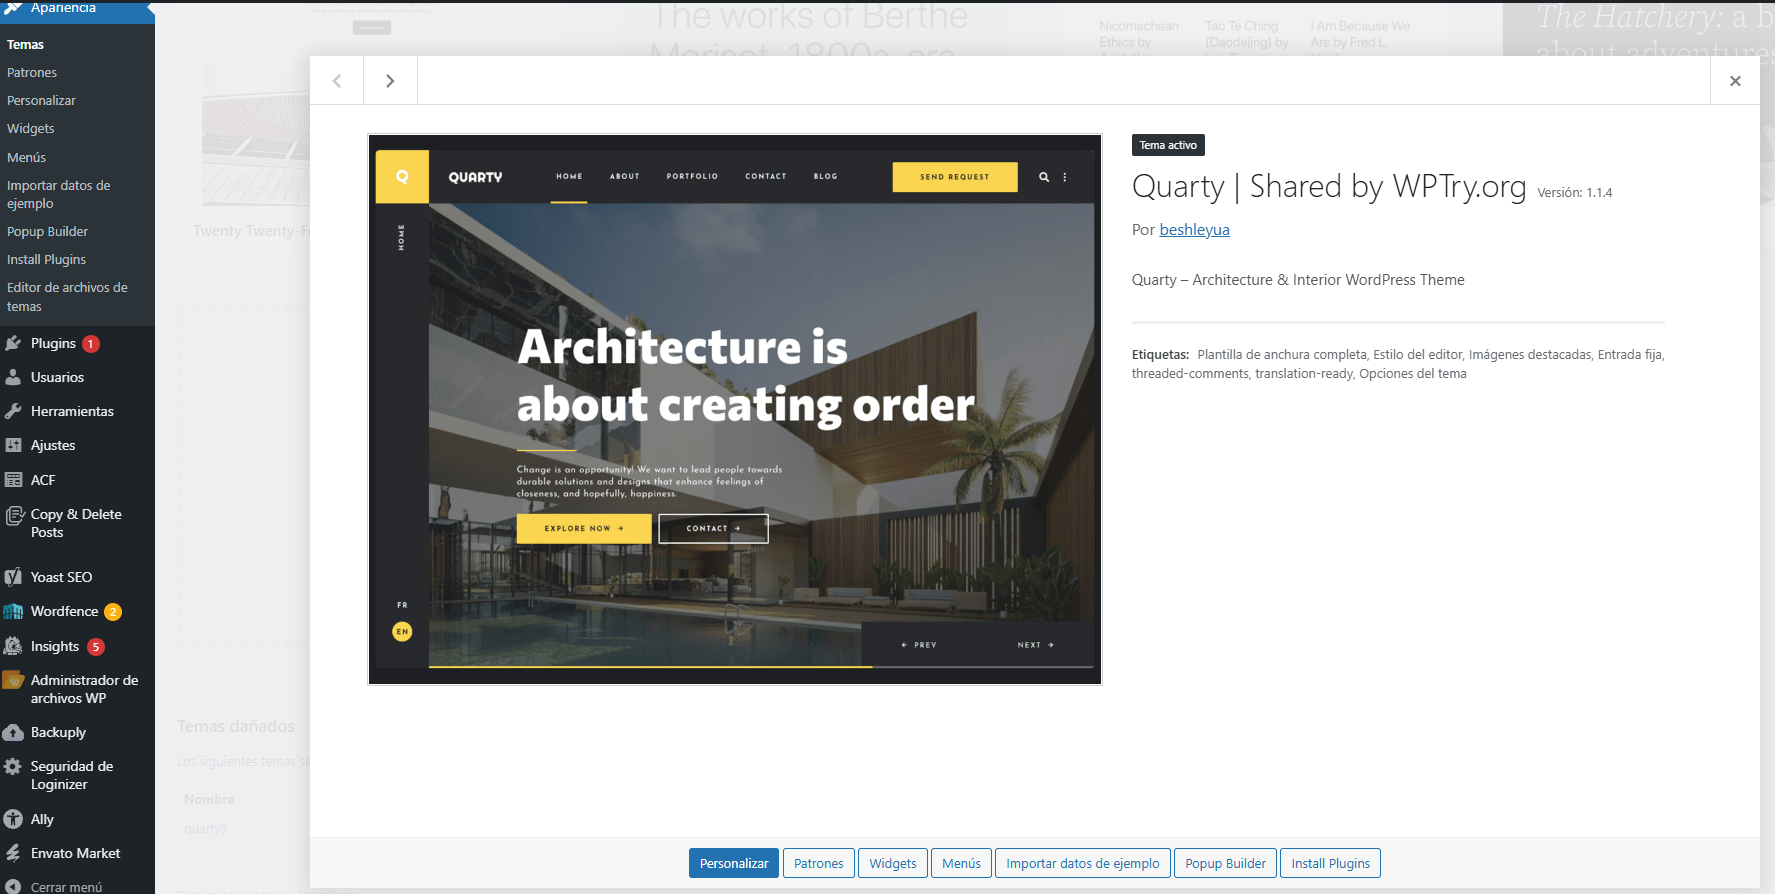The height and width of the screenshot is (894, 1775).
Task: Click the Quarty theme screenshot preview
Action: [735, 409]
